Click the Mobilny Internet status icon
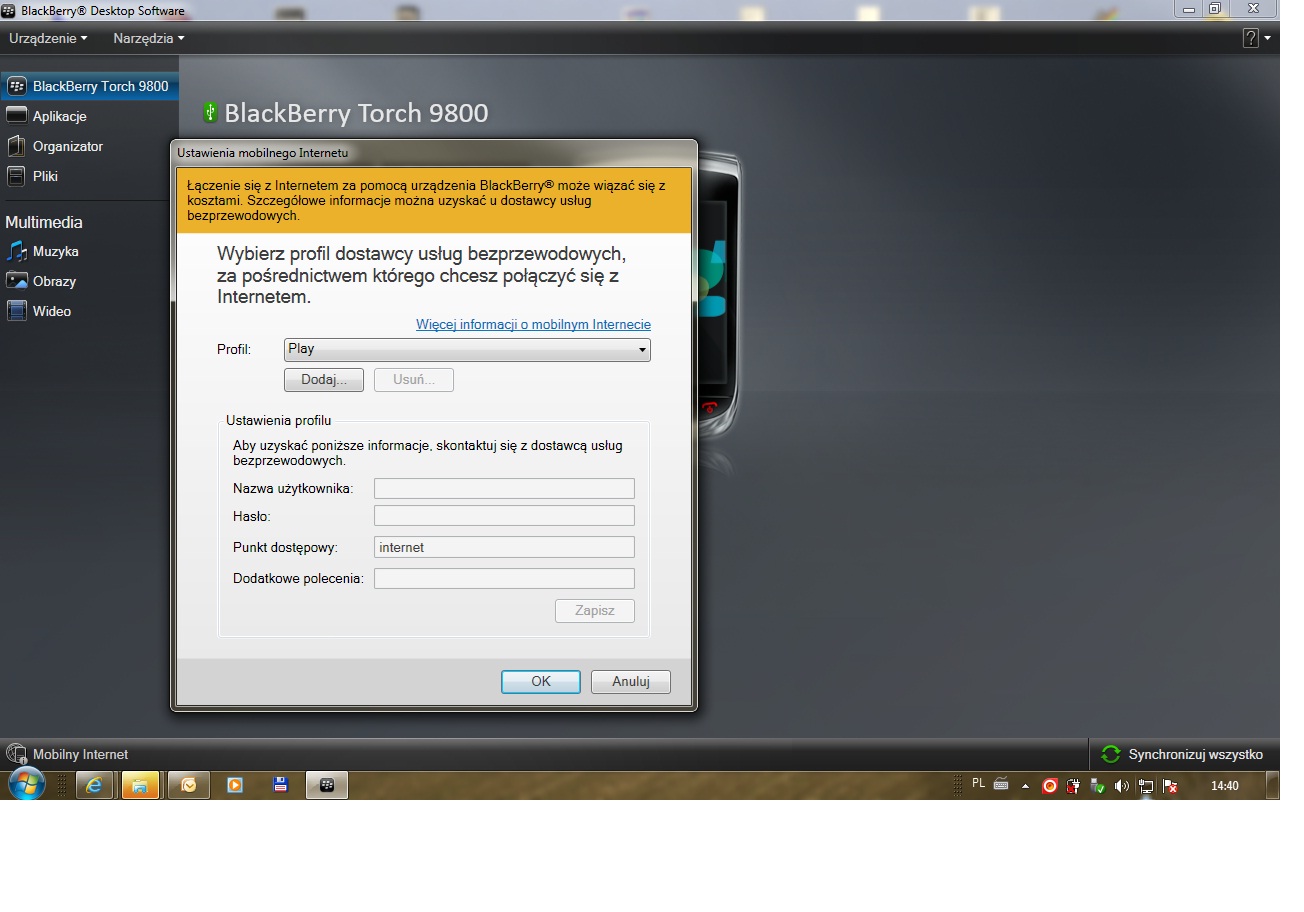This screenshot has width=1304, height=912. click(x=15, y=754)
